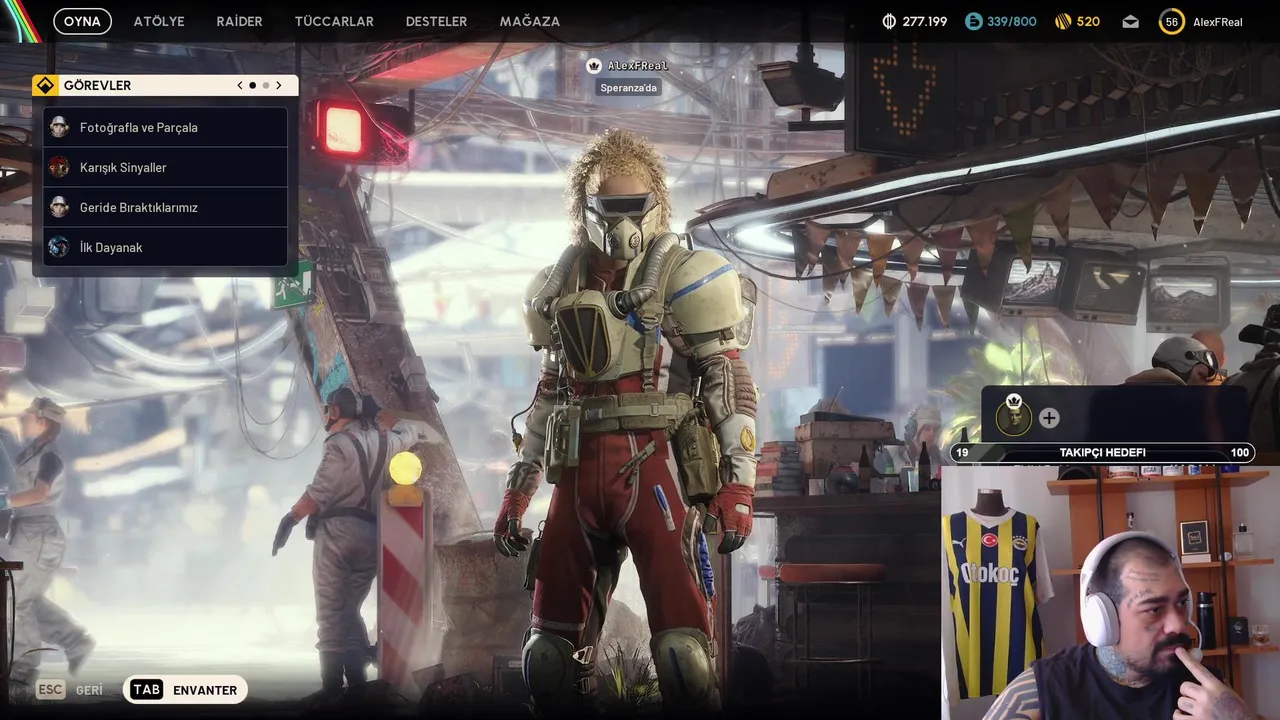Screen dimensions: 1280x720
Task: Click the coin currency icon next to 277.199
Action: tap(889, 21)
